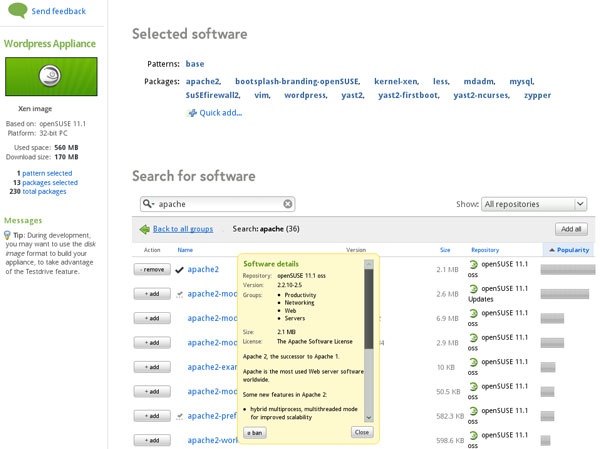Image resolution: width=600 pixels, height=449 pixels.
Task: Sort the list by Name column
Action: pos(185,250)
